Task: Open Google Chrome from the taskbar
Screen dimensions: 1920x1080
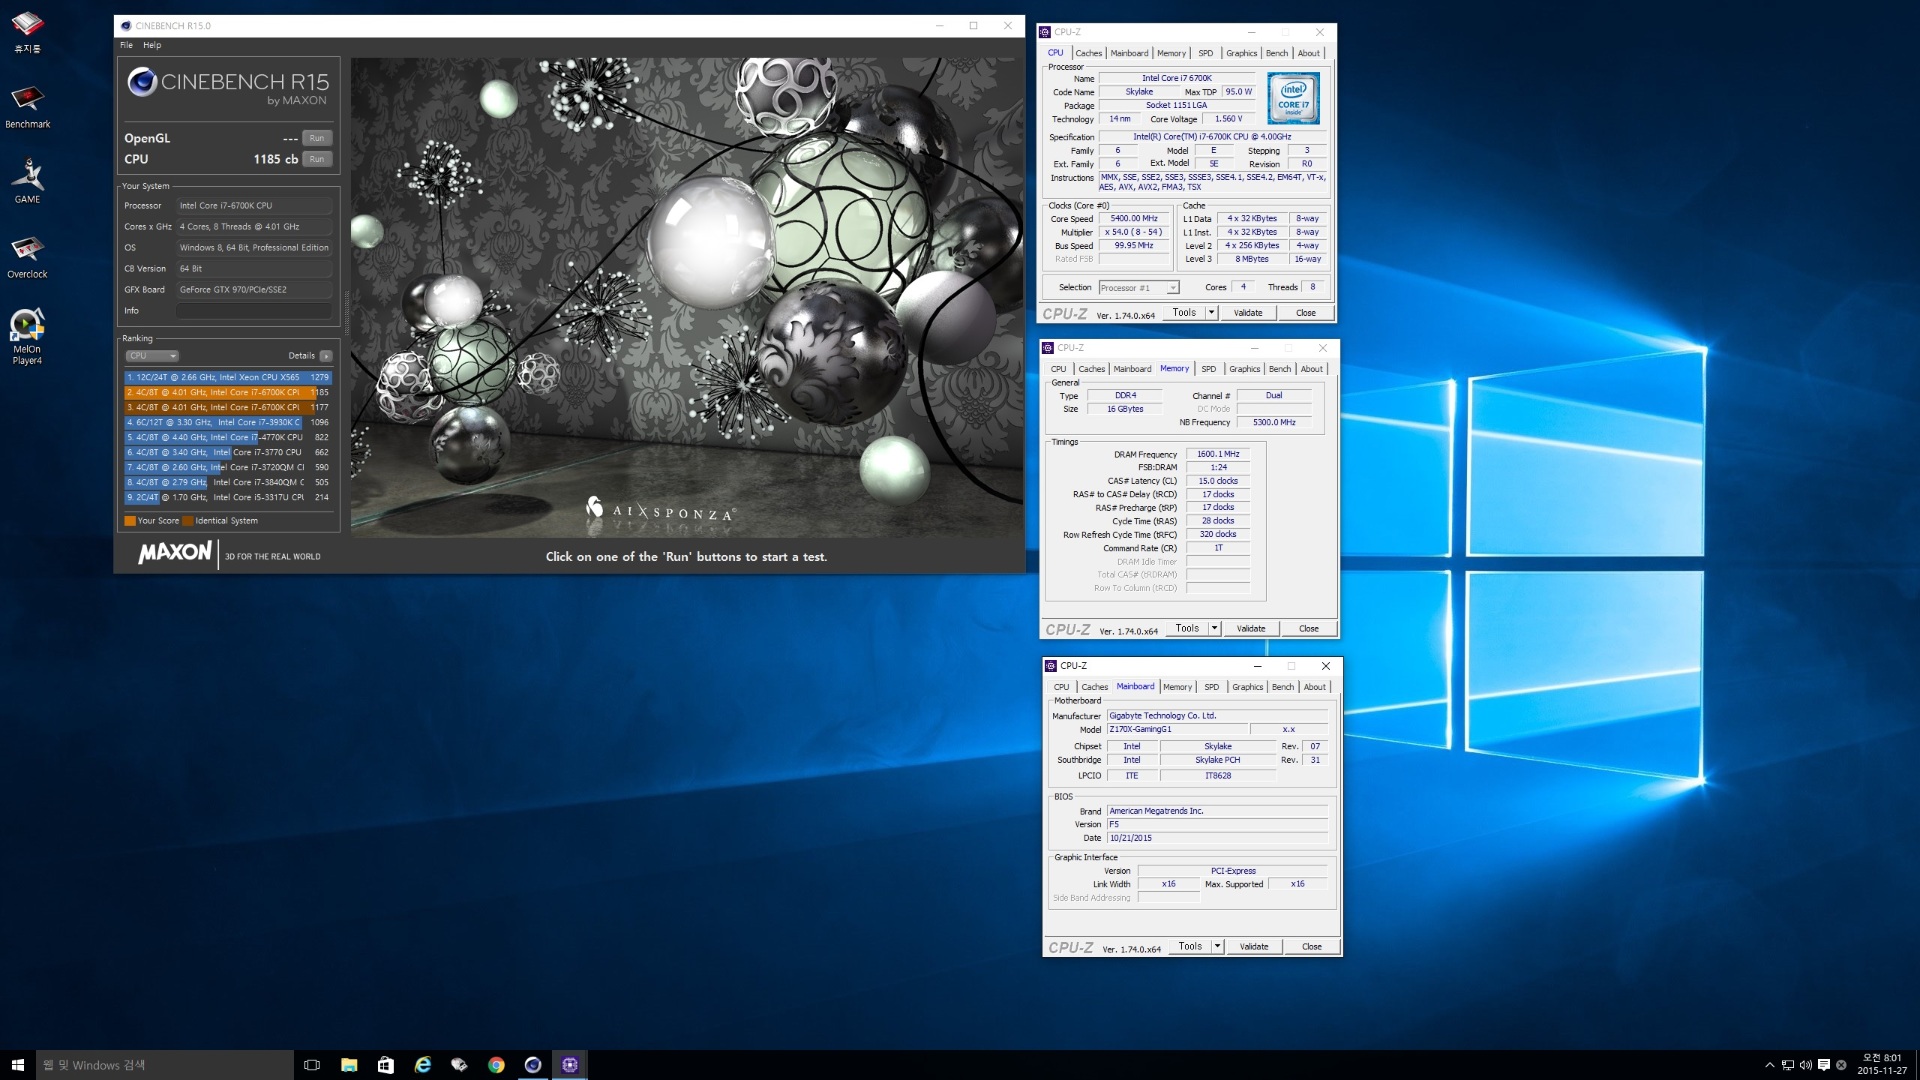Action: [x=496, y=1065]
